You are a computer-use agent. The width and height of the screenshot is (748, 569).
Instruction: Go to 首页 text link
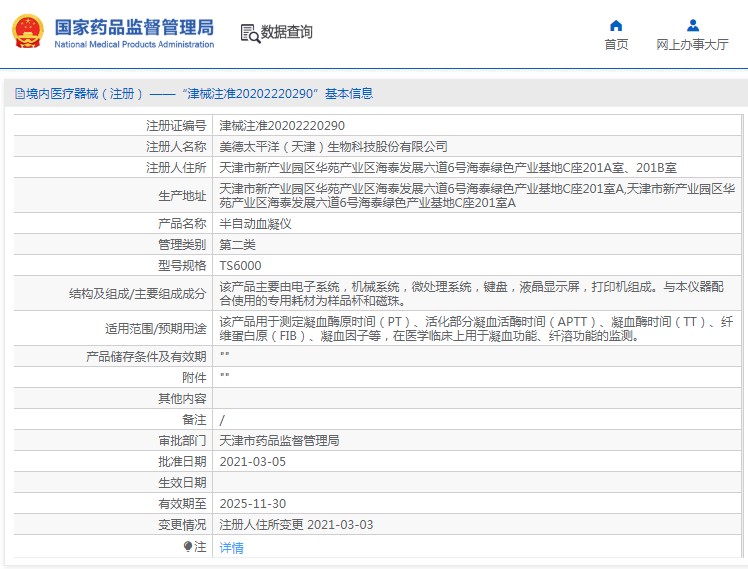616,44
